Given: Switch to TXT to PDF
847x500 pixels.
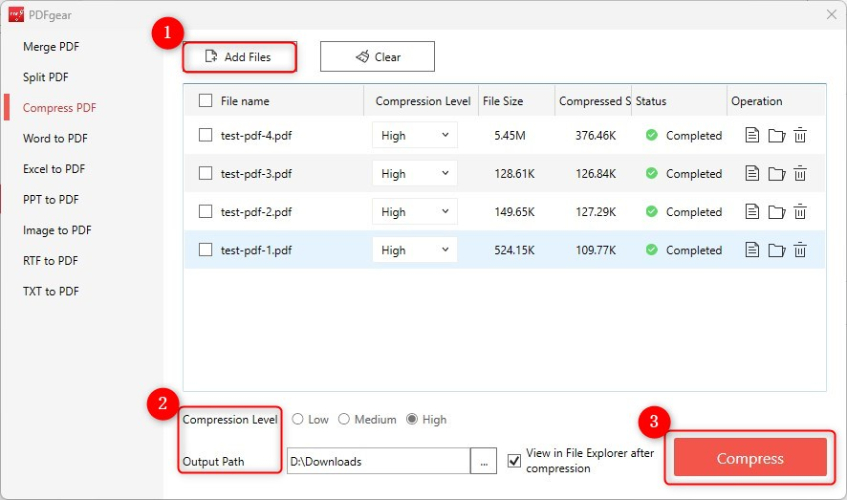Looking at the screenshot, I should click(51, 292).
